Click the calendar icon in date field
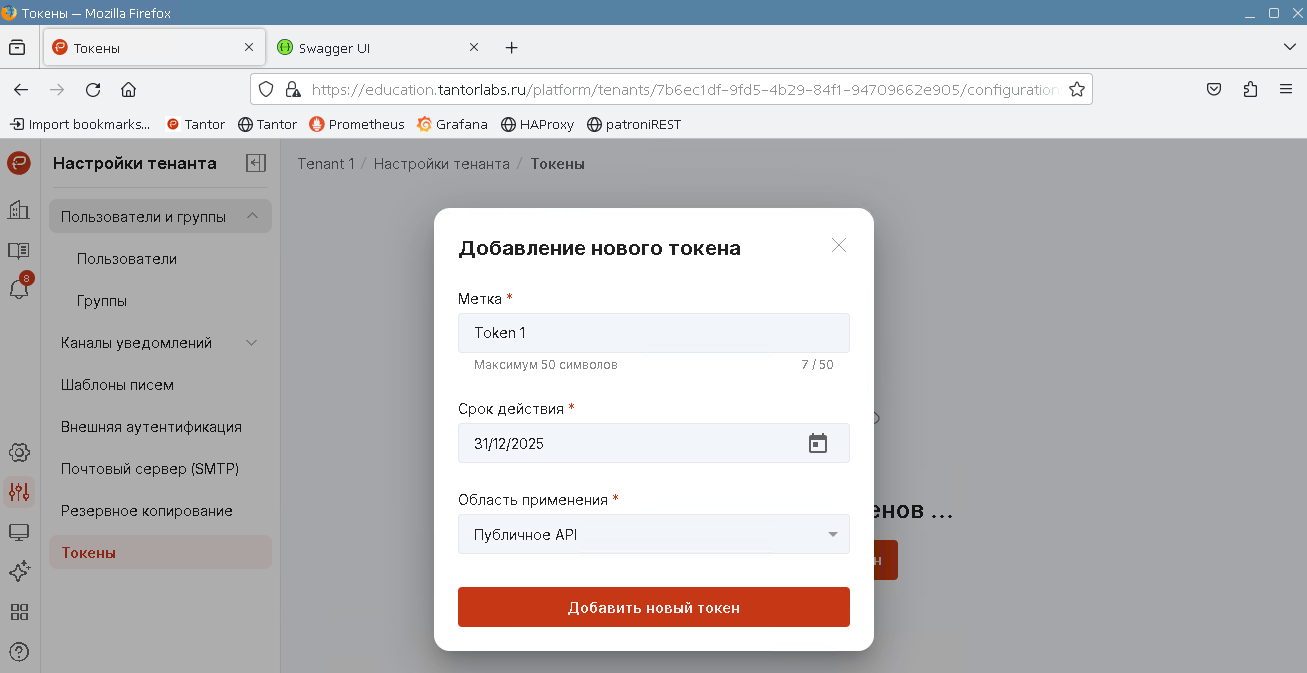Image resolution: width=1307 pixels, height=673 pixels. point(817,443)
